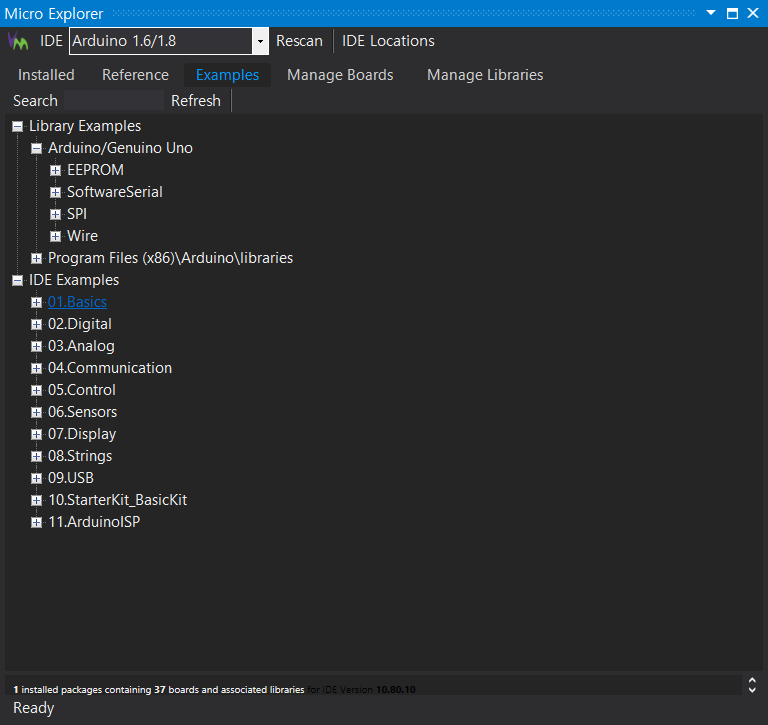Expand the EEPROM library examples
This screenshot has width=768, height=725.
pyautogui.click(x=55, y=170)
